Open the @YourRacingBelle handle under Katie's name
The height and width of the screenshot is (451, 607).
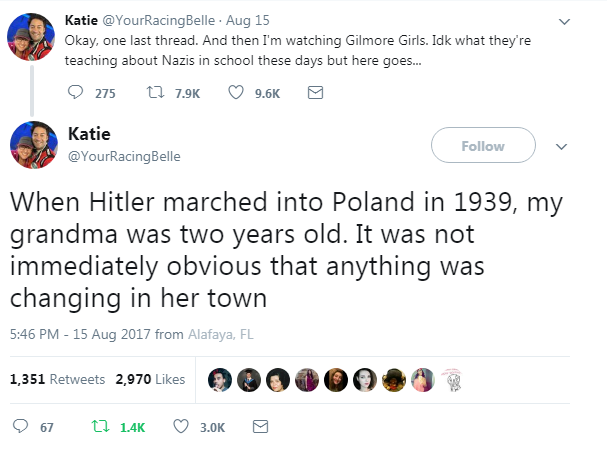pyautogui.click(x=124, y=157)
